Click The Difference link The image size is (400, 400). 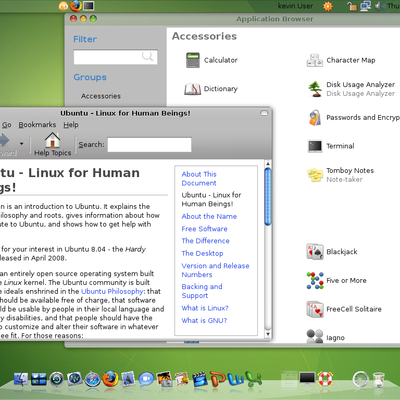[205, 241]
